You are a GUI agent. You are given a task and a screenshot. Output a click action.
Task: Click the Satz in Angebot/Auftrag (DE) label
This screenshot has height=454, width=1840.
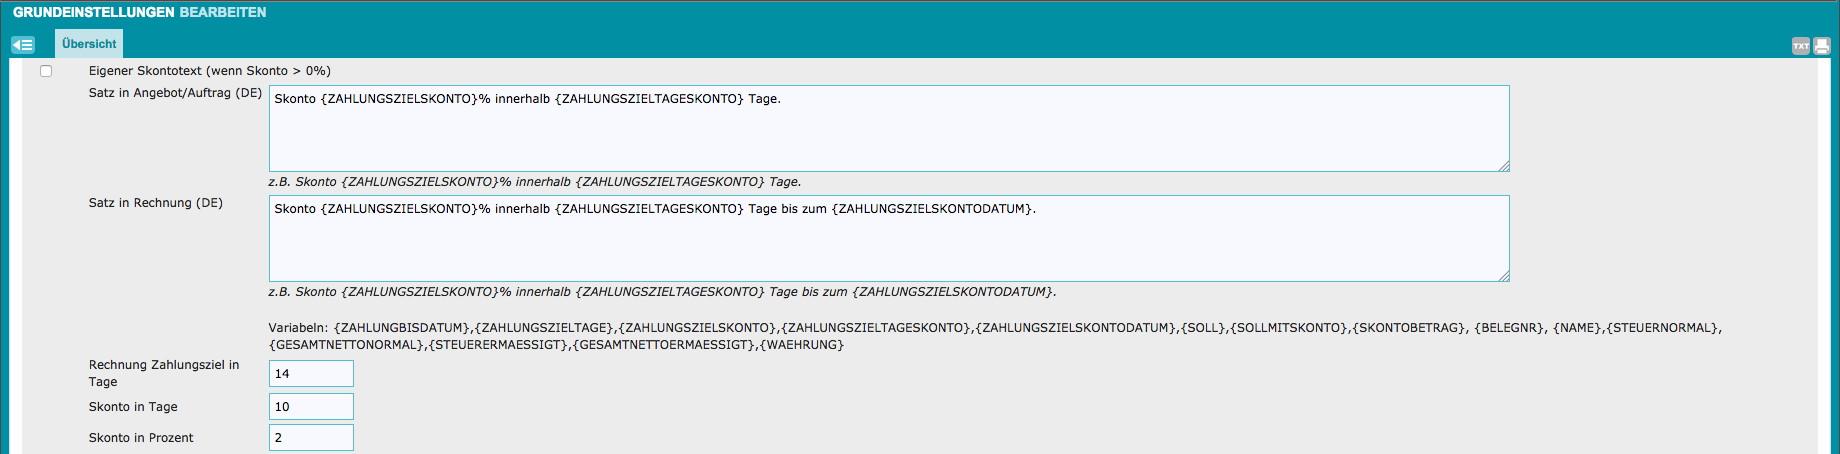(175, 93)
